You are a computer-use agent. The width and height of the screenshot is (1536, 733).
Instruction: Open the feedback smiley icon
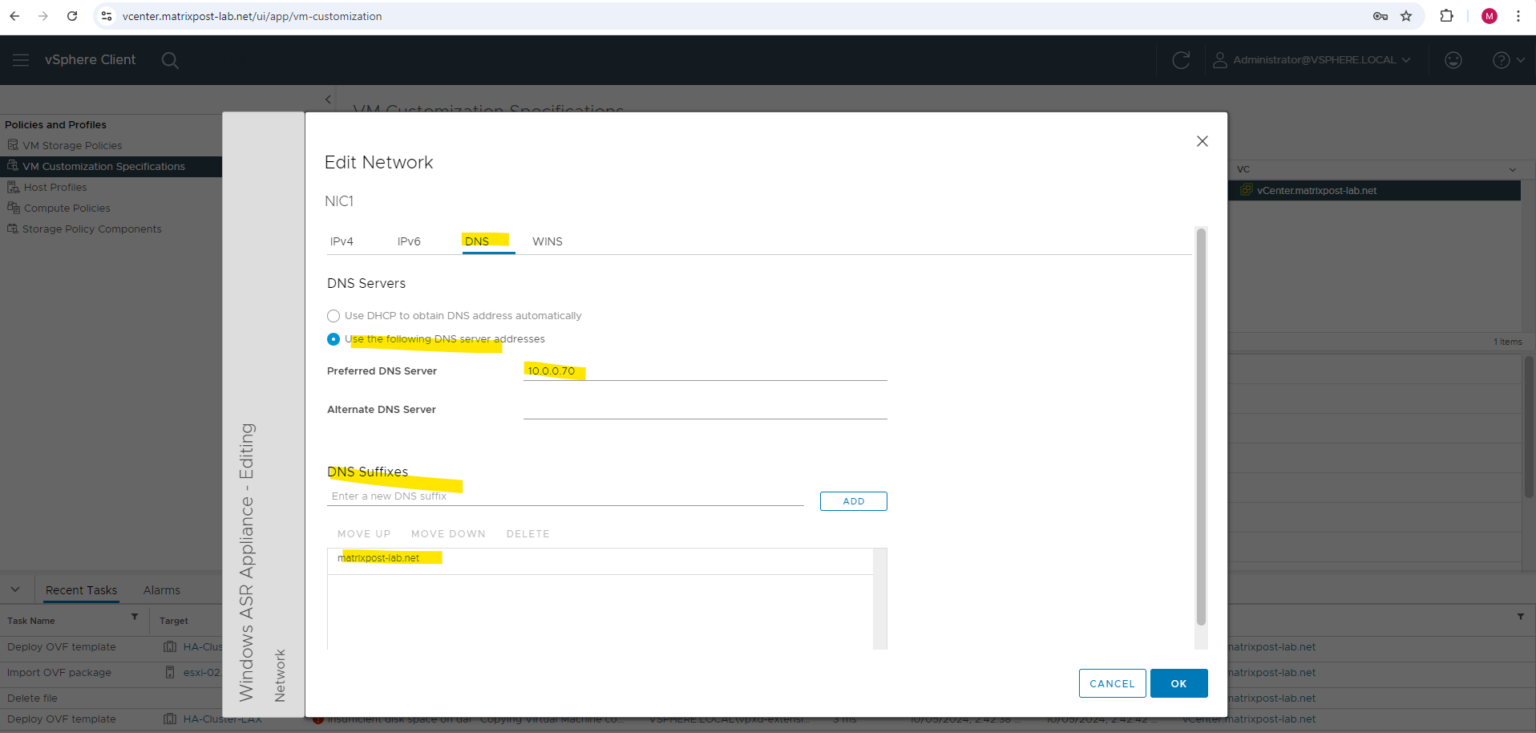1453,60
